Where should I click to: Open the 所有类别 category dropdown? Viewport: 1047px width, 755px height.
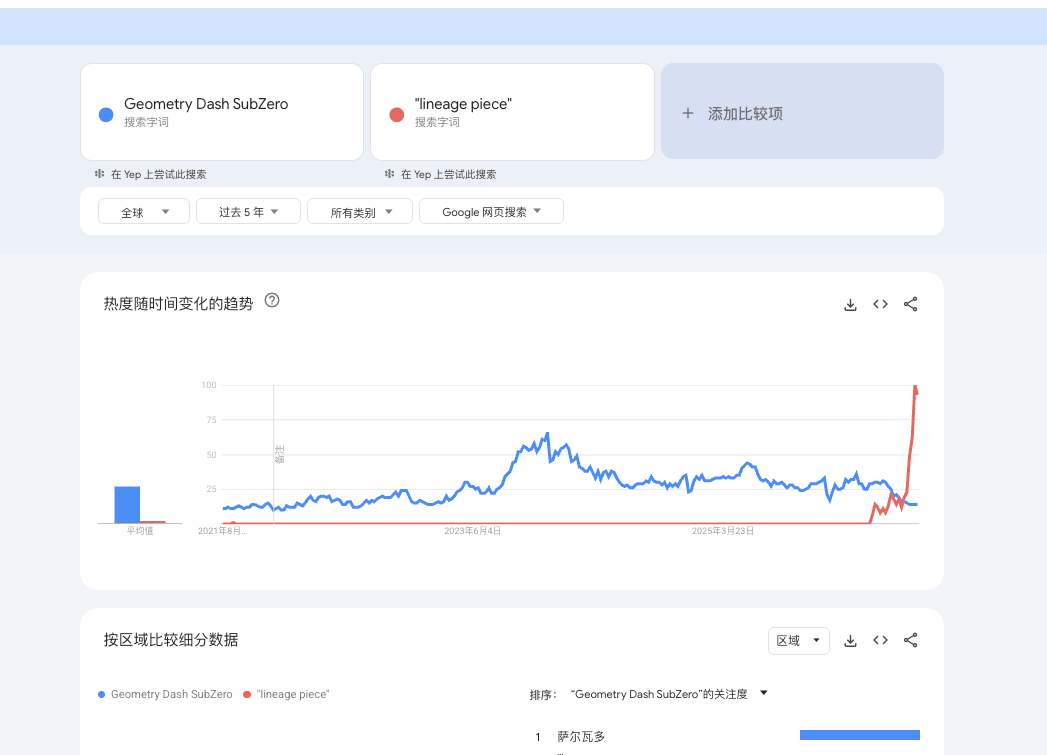pyautogui.click(x=359, y=212)
